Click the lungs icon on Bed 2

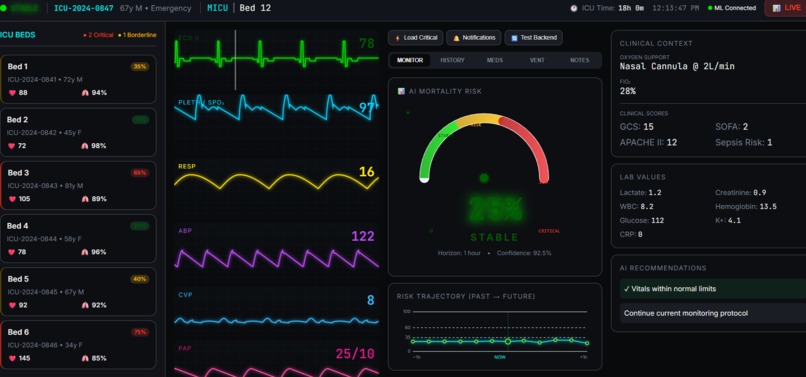click(85, 146)
